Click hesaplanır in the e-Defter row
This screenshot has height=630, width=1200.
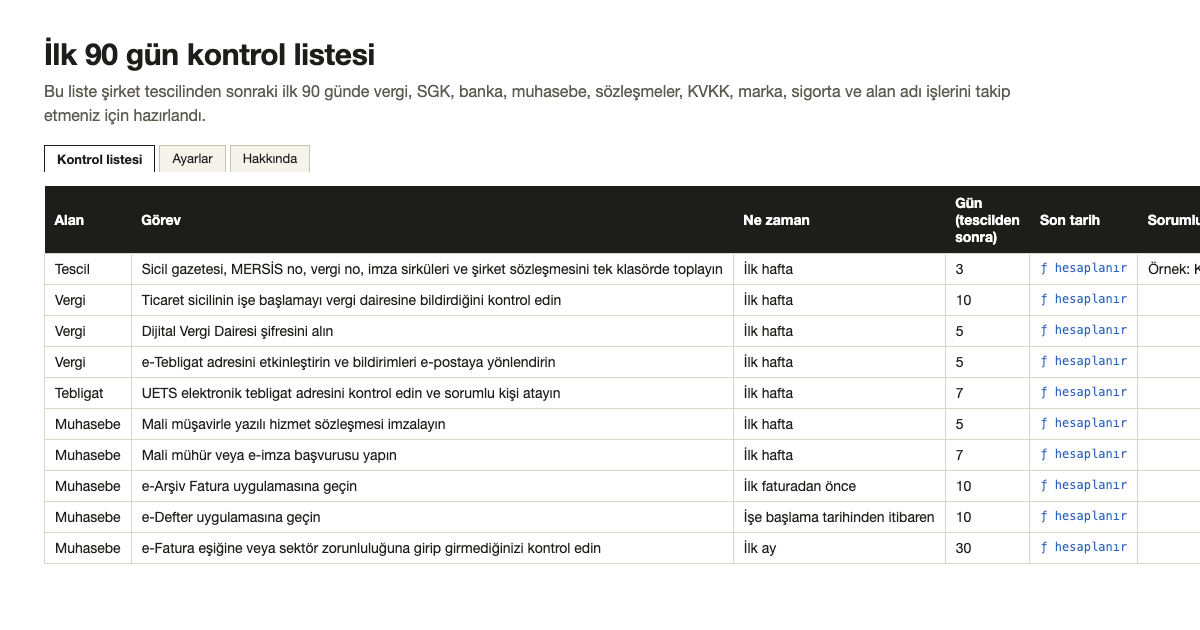pos(1084,516)
